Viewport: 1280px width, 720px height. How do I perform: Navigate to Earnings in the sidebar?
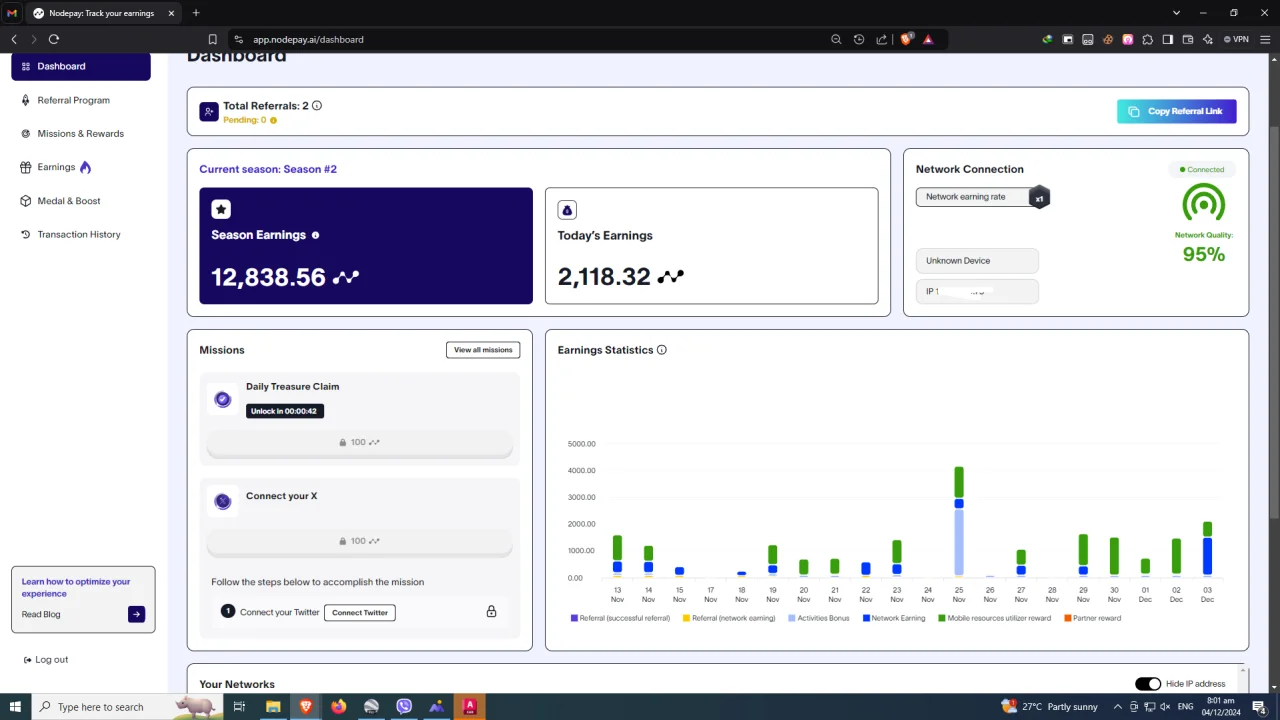56,167
